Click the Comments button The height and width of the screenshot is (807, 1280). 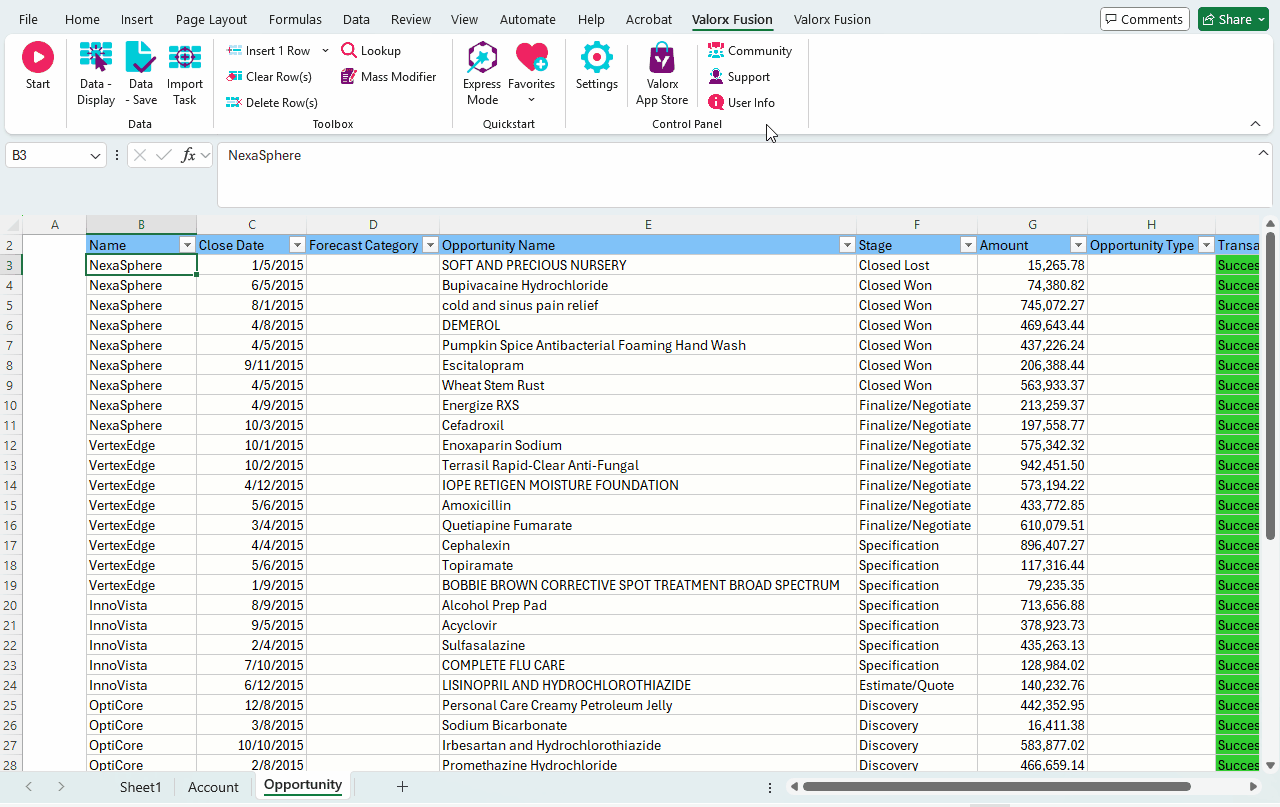pos(1144,19)
